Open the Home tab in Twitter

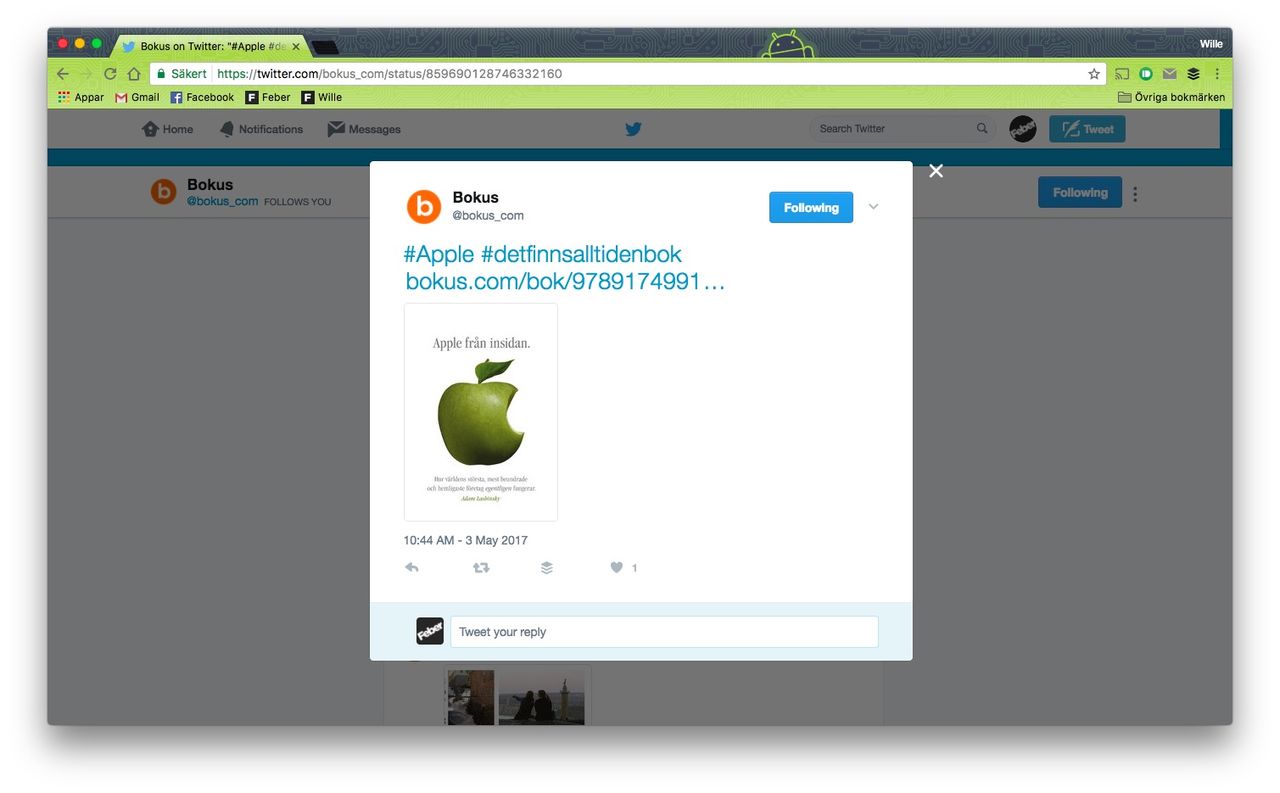point(167,129)
